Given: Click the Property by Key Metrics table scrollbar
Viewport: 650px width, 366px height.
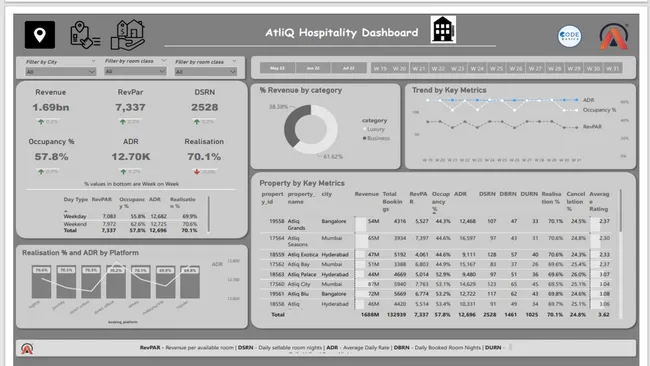Looking at the screenshot, I should (621, 211).
